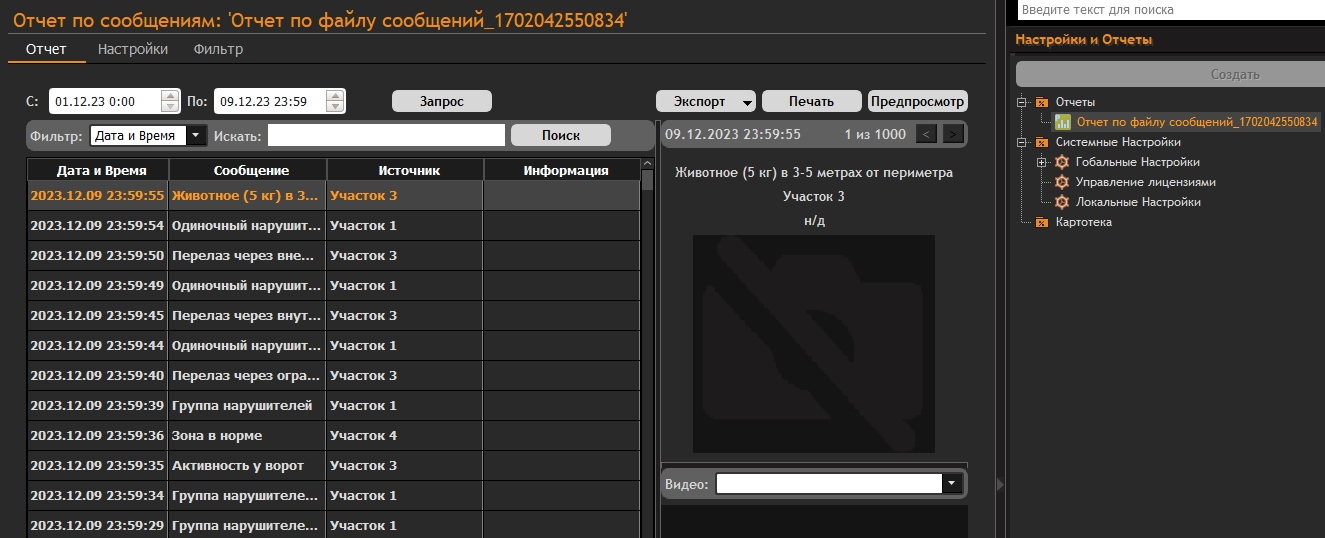Collapse the Системные Настройки tree node
Viewport: 1325px width, 538px height.
coord(1023,142)
